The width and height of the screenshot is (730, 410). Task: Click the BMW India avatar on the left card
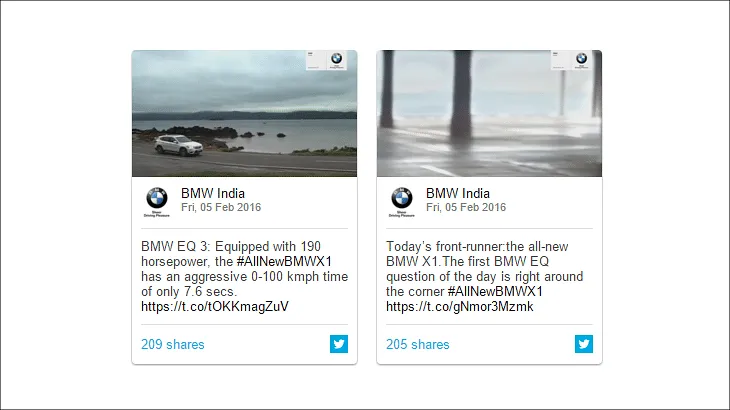pyautogui.click(x=157, y=202)
